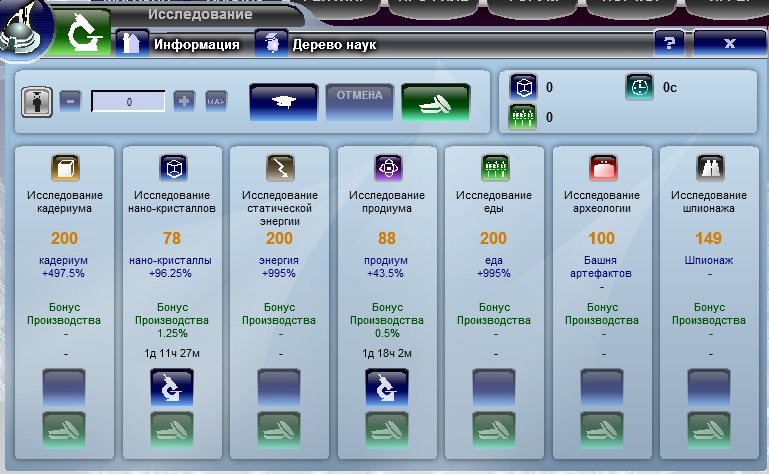Screen dimensions: 769x474
Task: Click the question mark help button
Action: pyautogui.click(x=669, y=43)
